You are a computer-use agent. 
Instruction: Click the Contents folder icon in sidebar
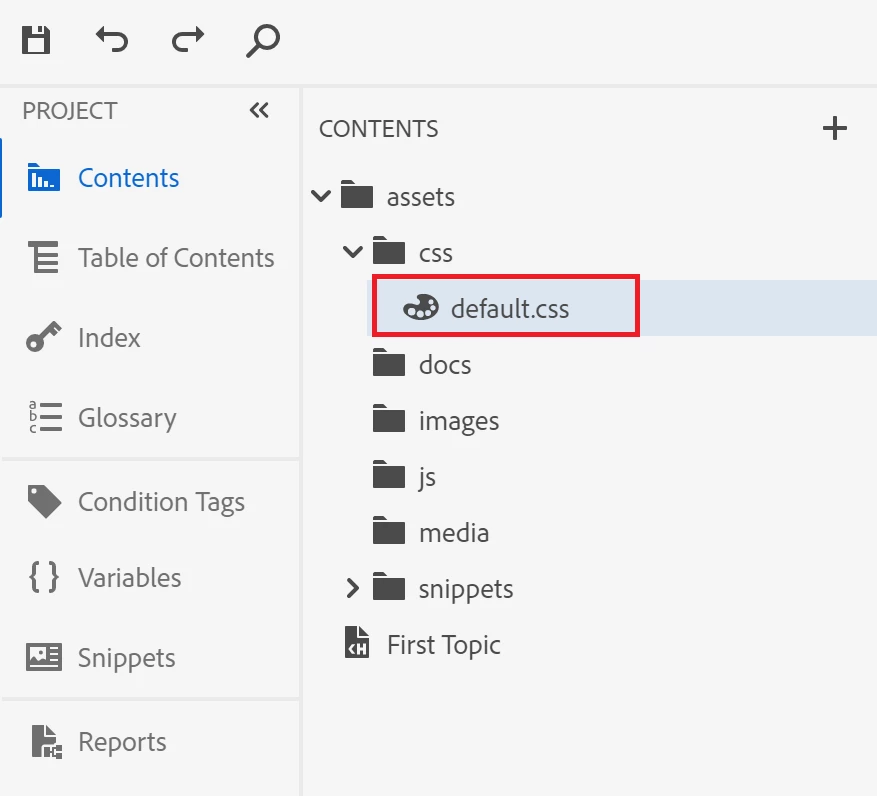(x=44, y=177)
